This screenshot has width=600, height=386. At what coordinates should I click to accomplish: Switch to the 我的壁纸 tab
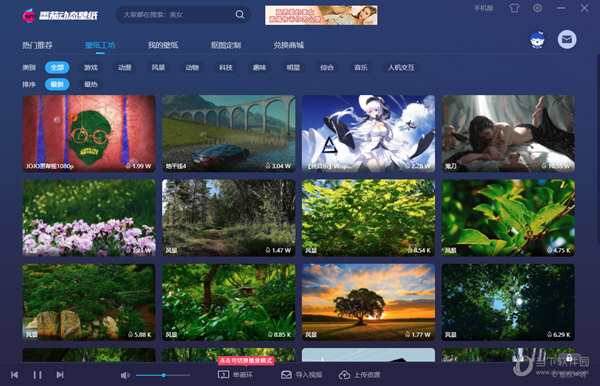tap(163, 45)
